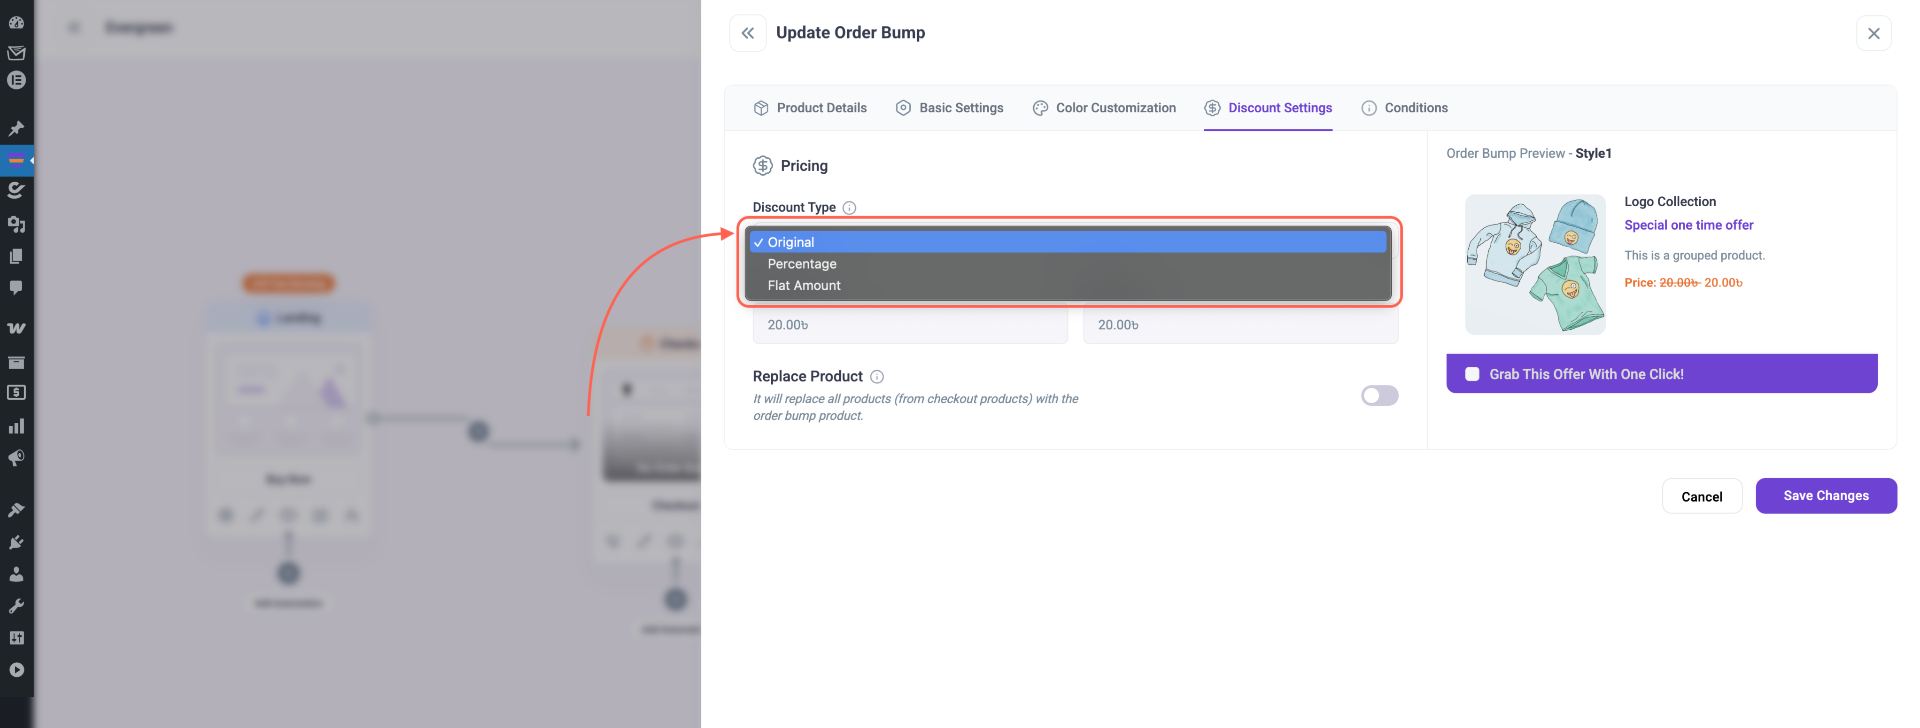
Task: Open the Comments icon in the sidebar
Action: [x=16, y=288]
